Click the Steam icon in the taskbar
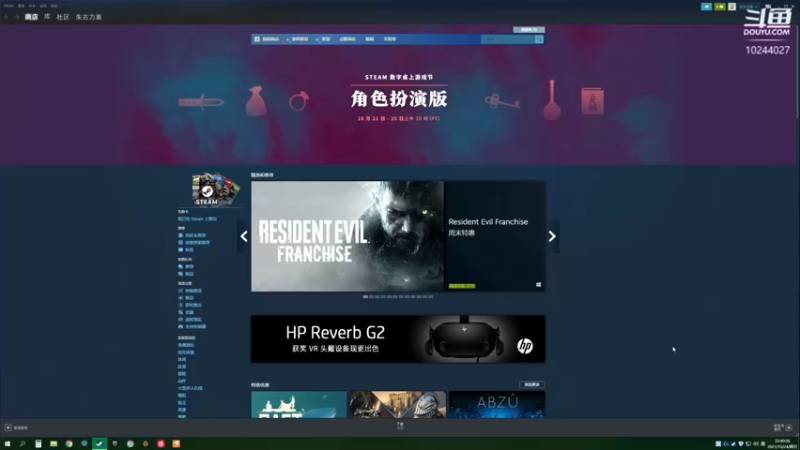800x450 pixels. (x=99, y=444)
